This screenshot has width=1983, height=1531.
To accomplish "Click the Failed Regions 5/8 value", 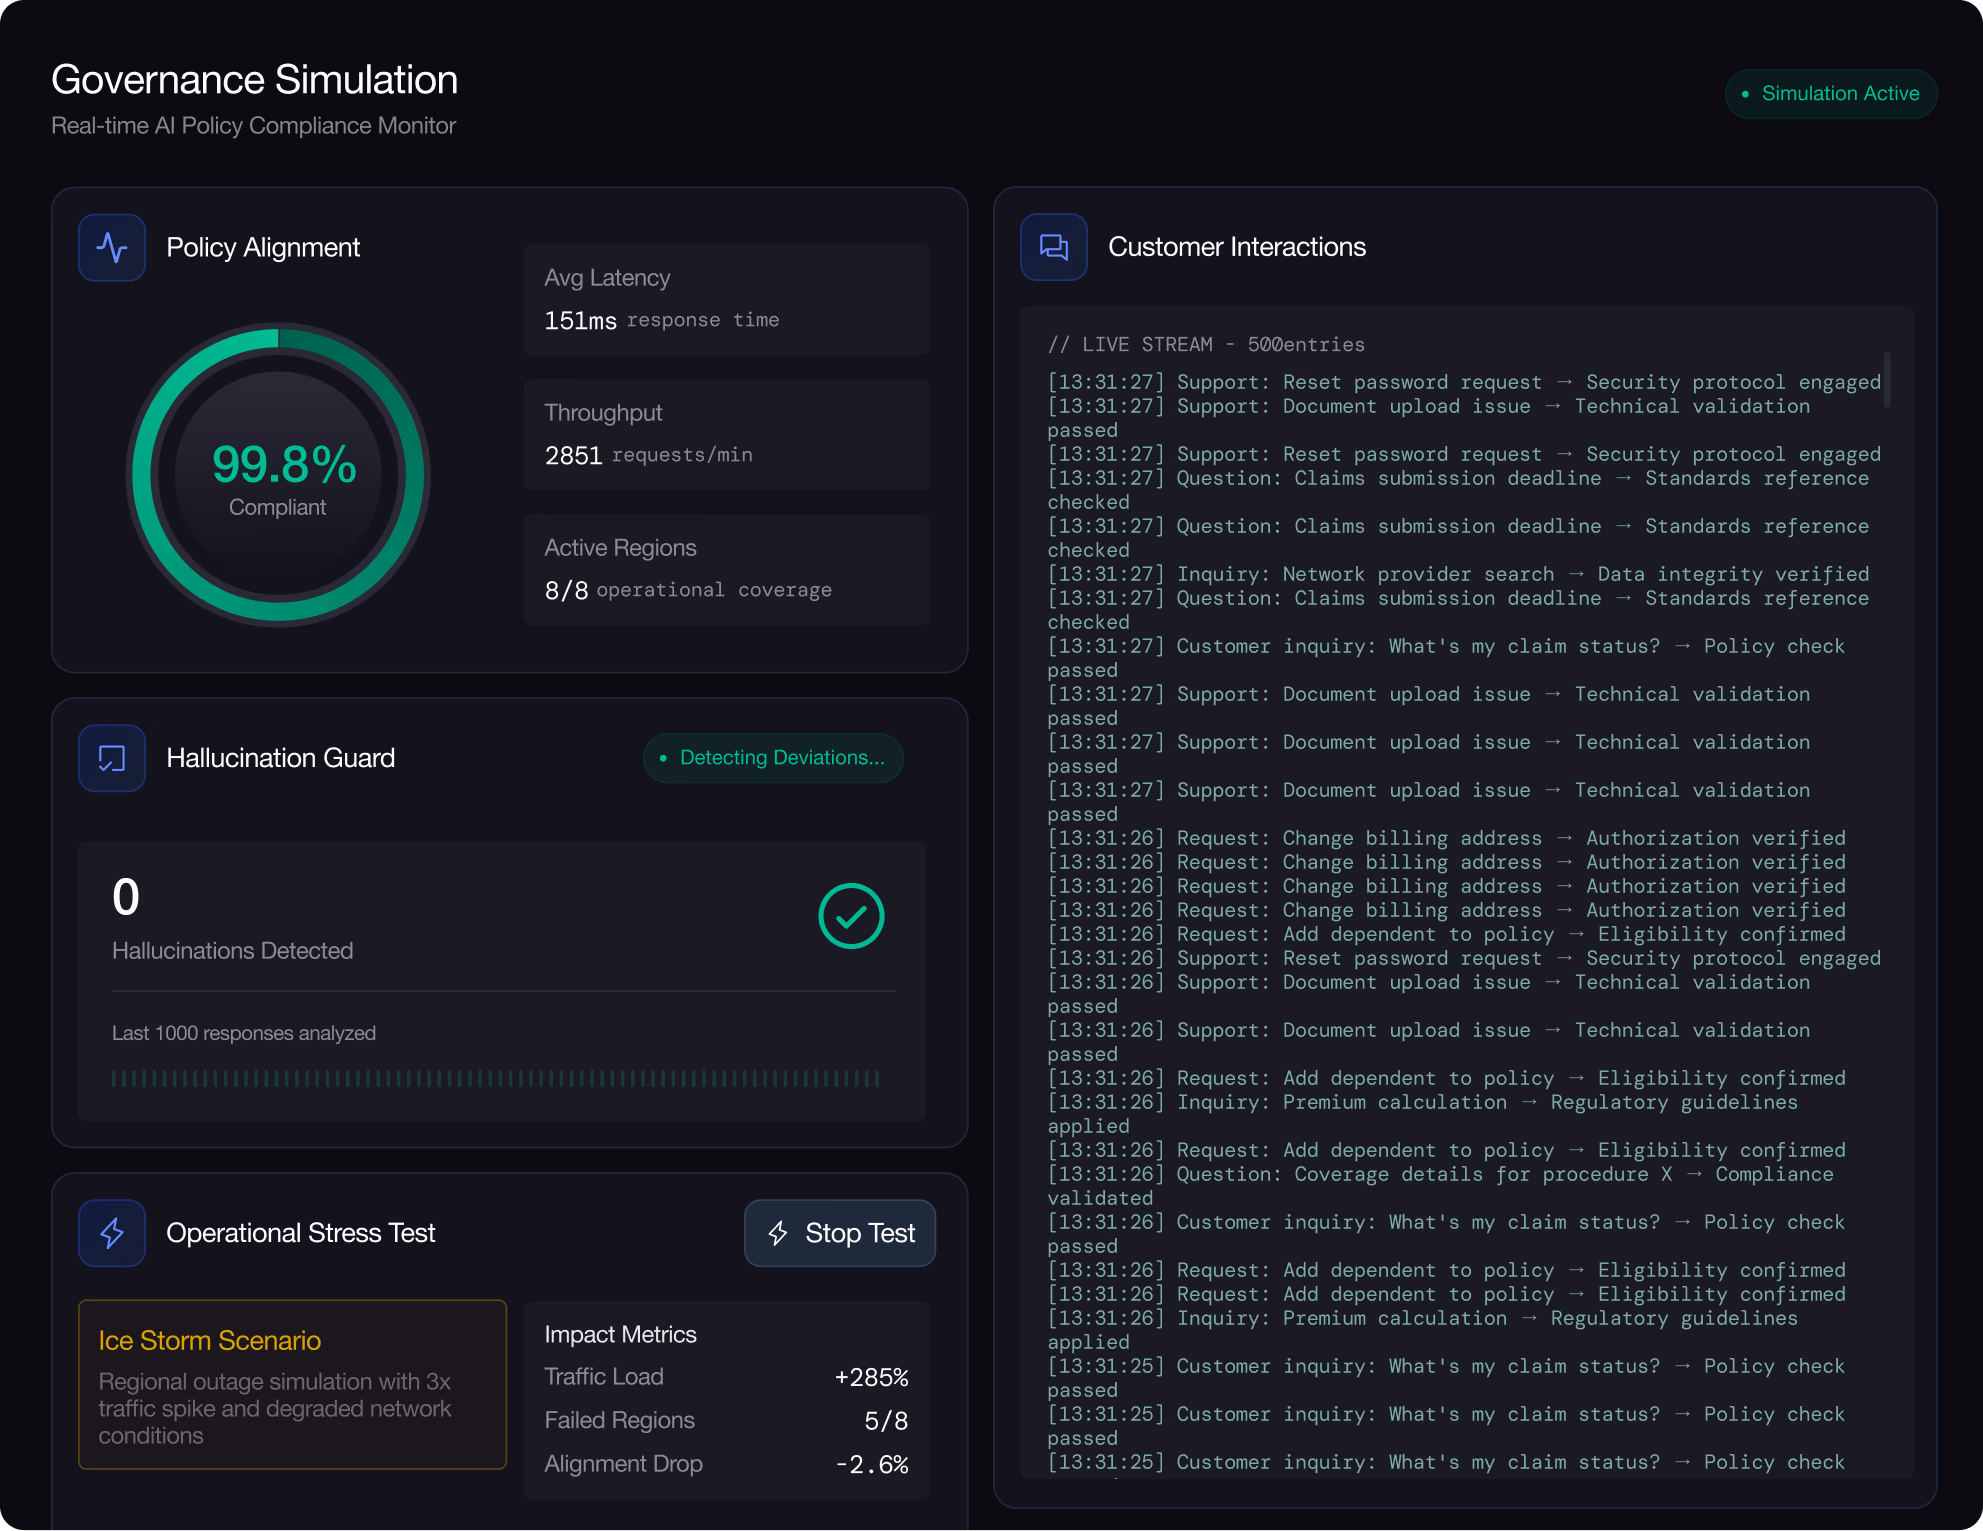I will [x=886, y=1421].
